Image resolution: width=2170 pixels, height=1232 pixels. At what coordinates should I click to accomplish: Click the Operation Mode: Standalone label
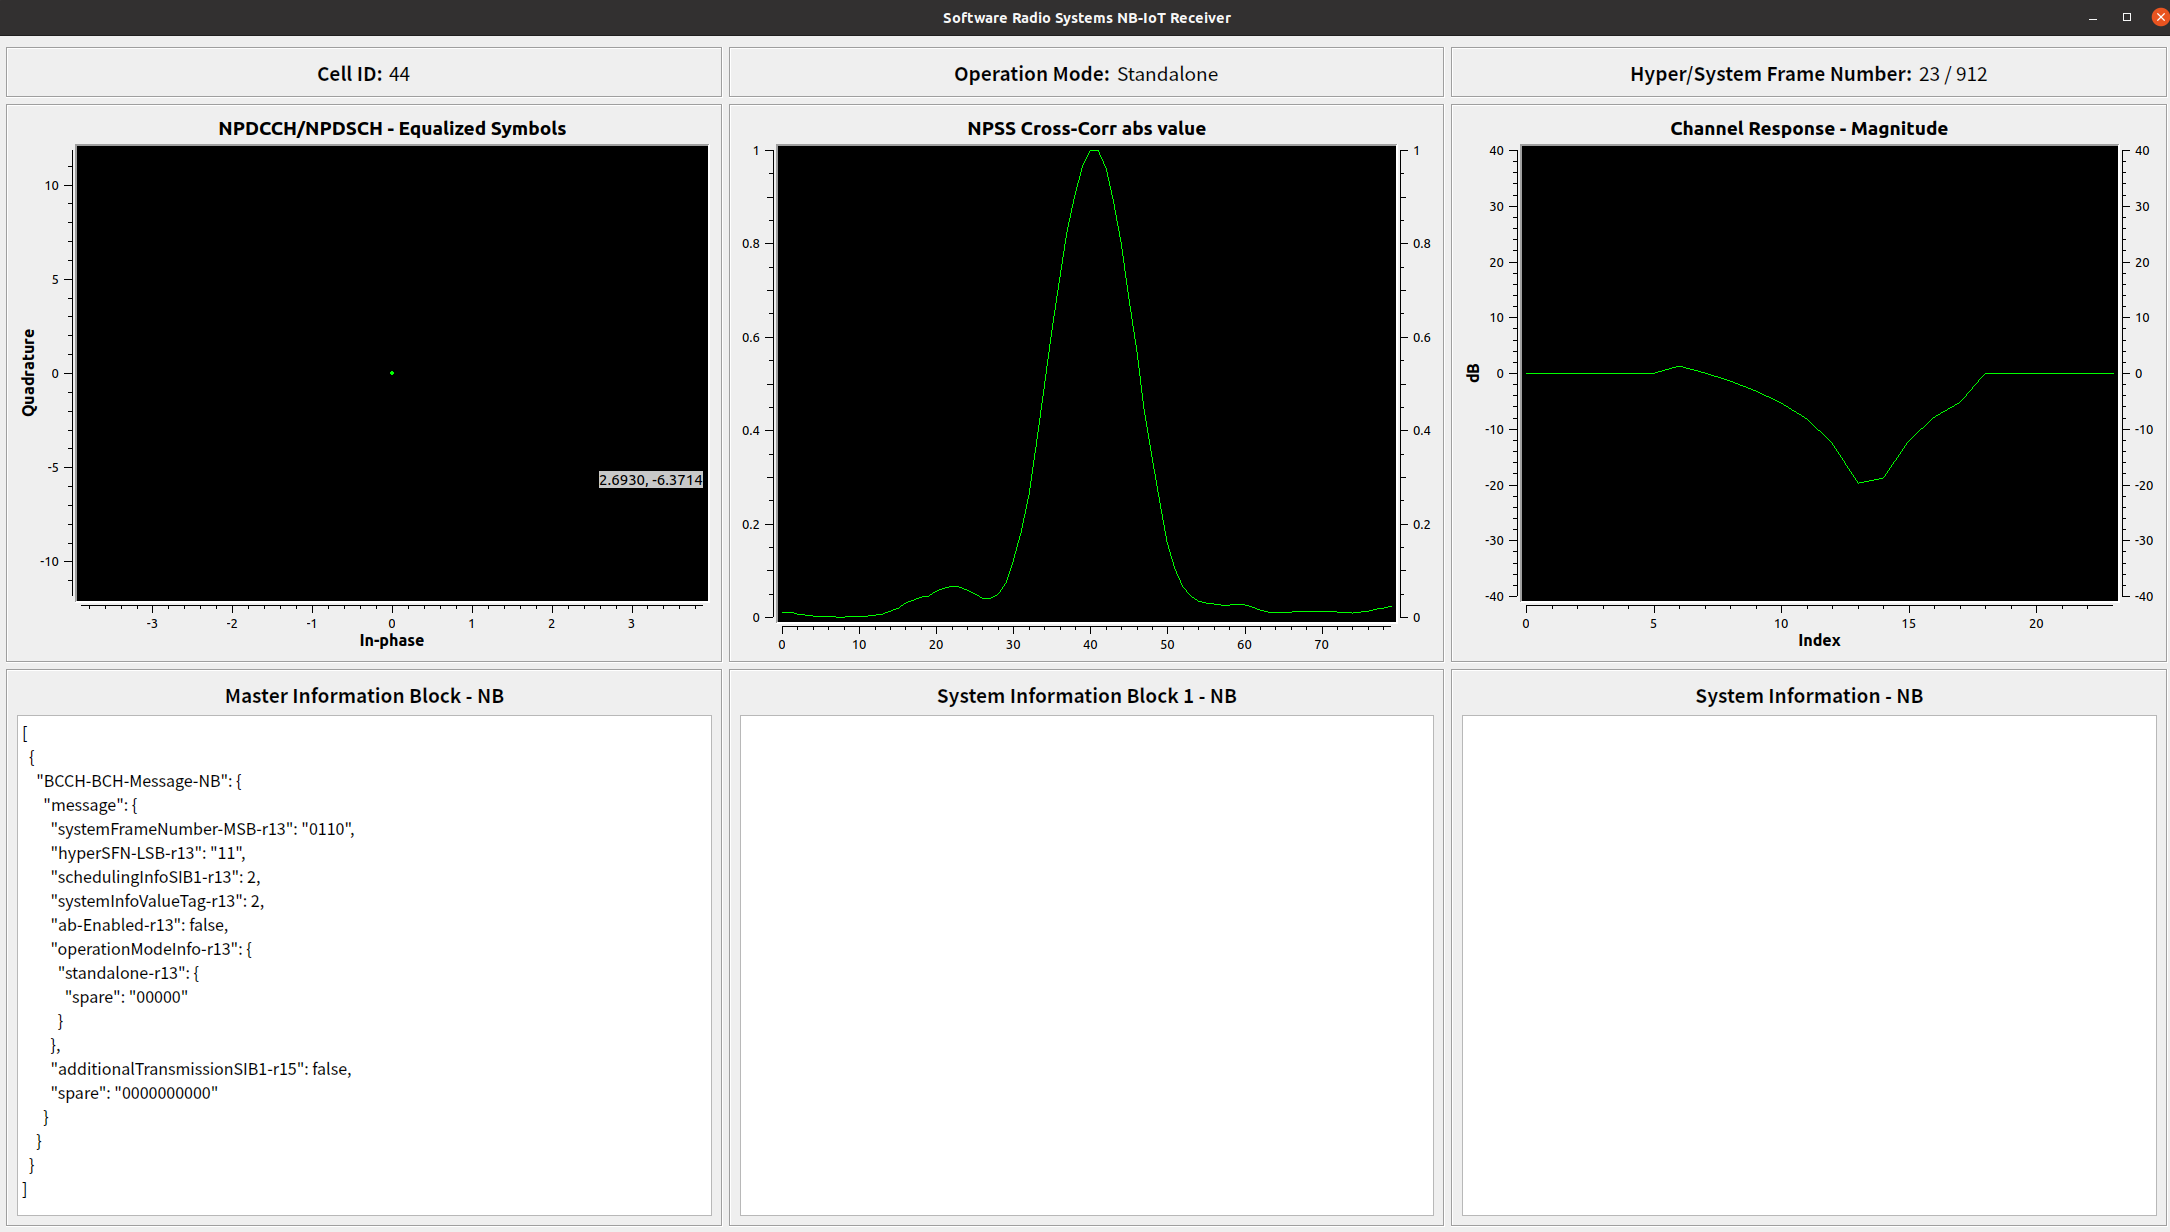pos(1085,74)
